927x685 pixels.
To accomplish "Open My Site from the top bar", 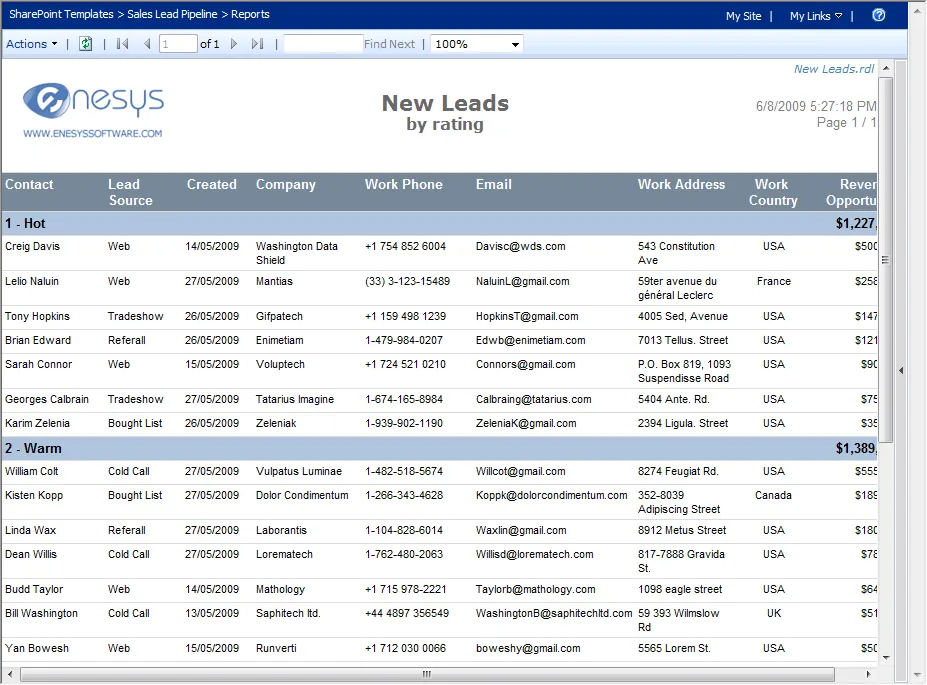I will (743, 16).
